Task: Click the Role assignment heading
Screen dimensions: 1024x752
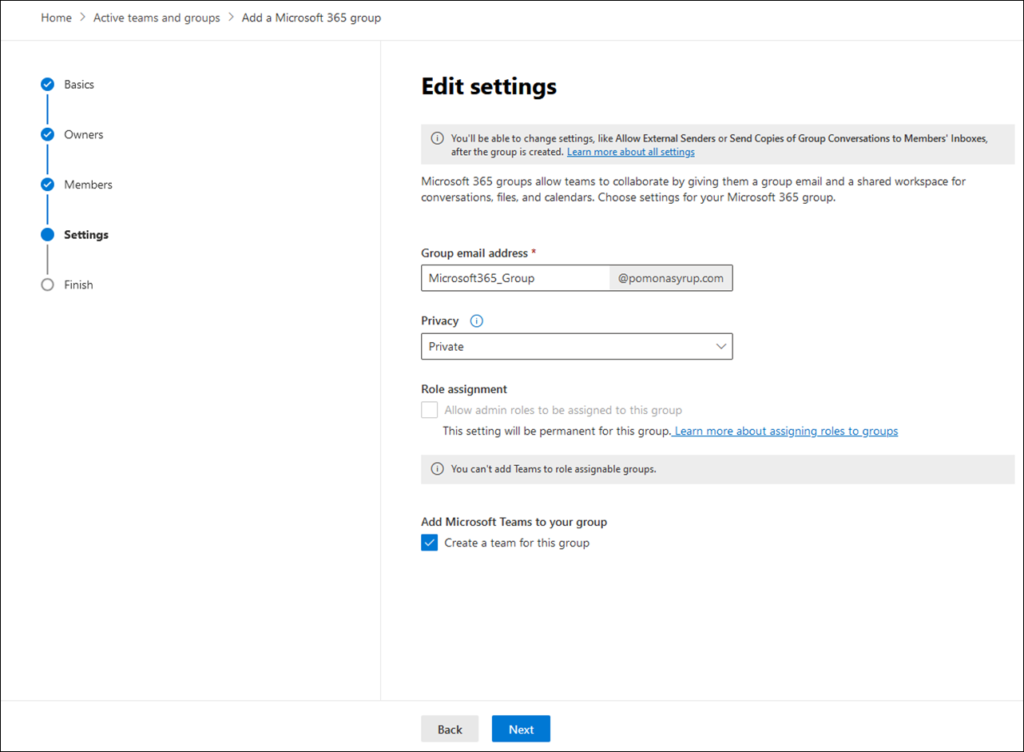Action: coord(464,389)
